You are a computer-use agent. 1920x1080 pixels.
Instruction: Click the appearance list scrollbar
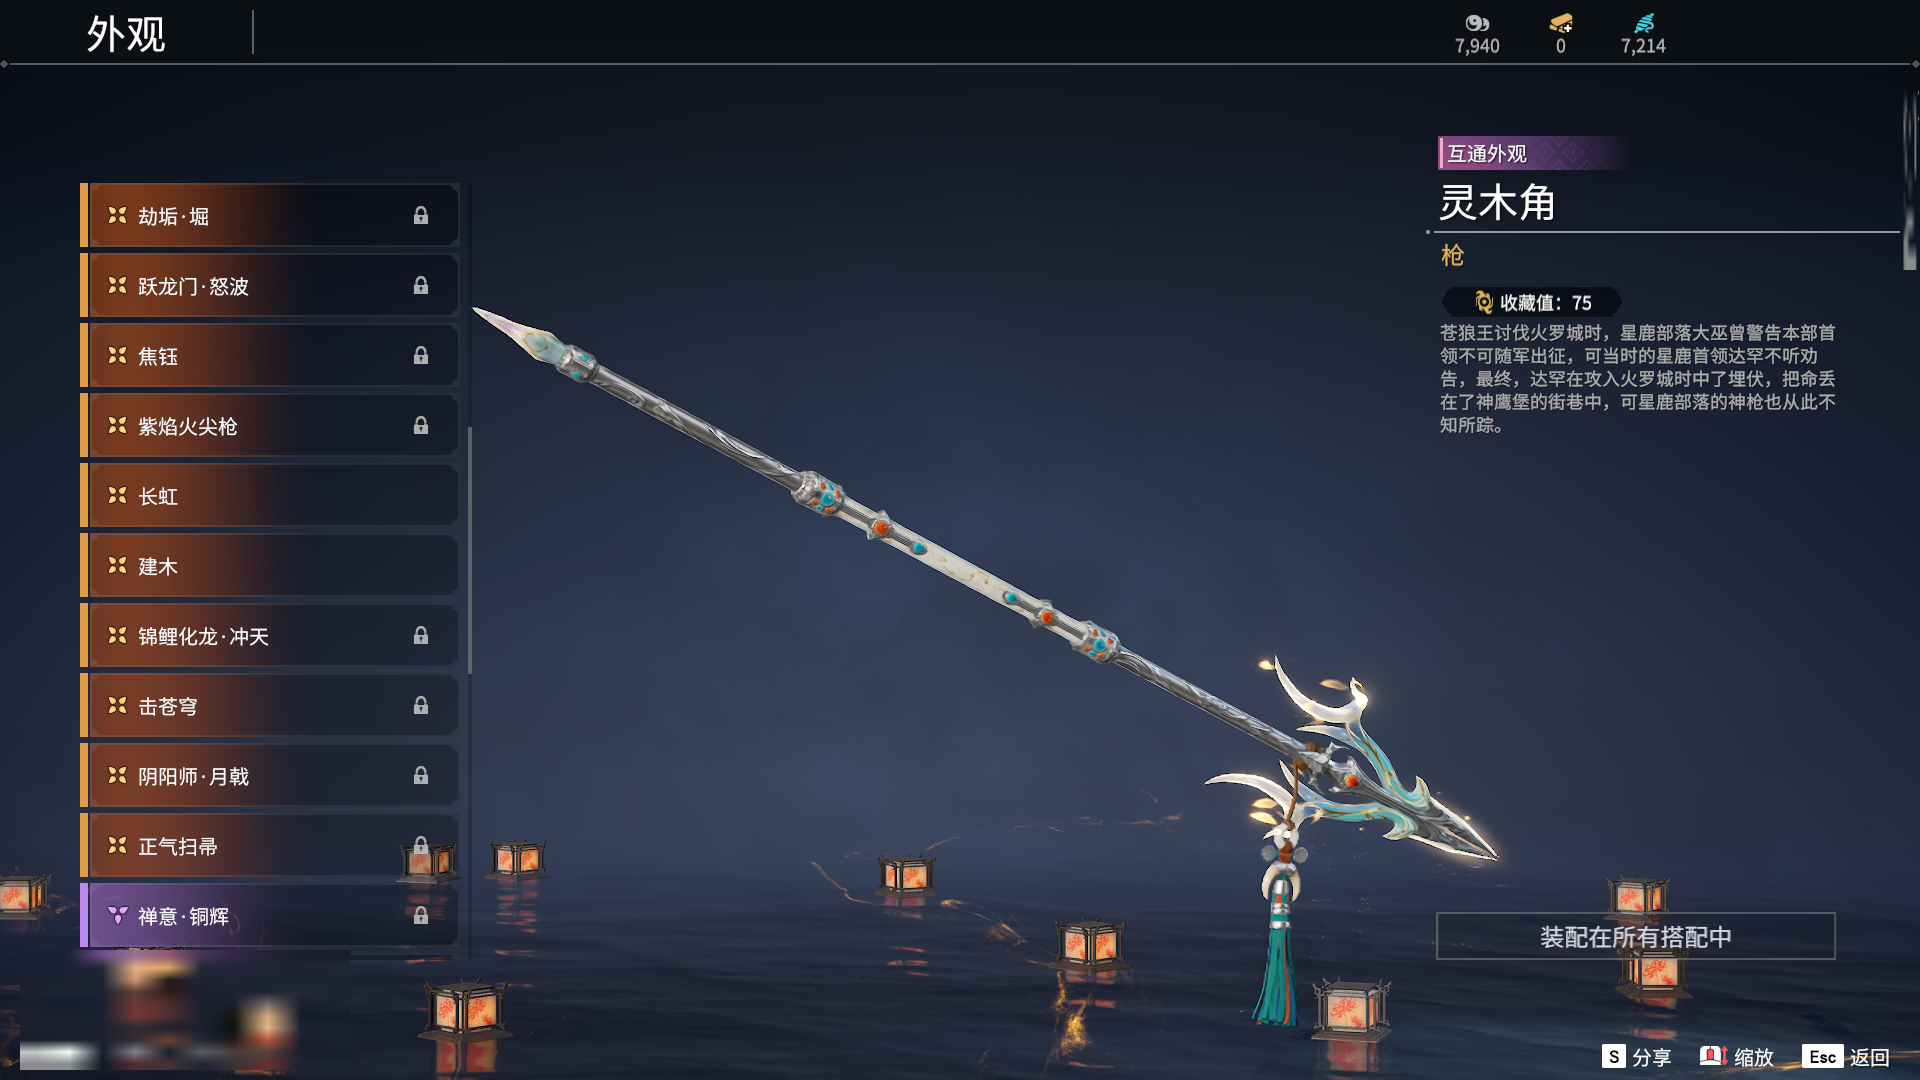470,550
